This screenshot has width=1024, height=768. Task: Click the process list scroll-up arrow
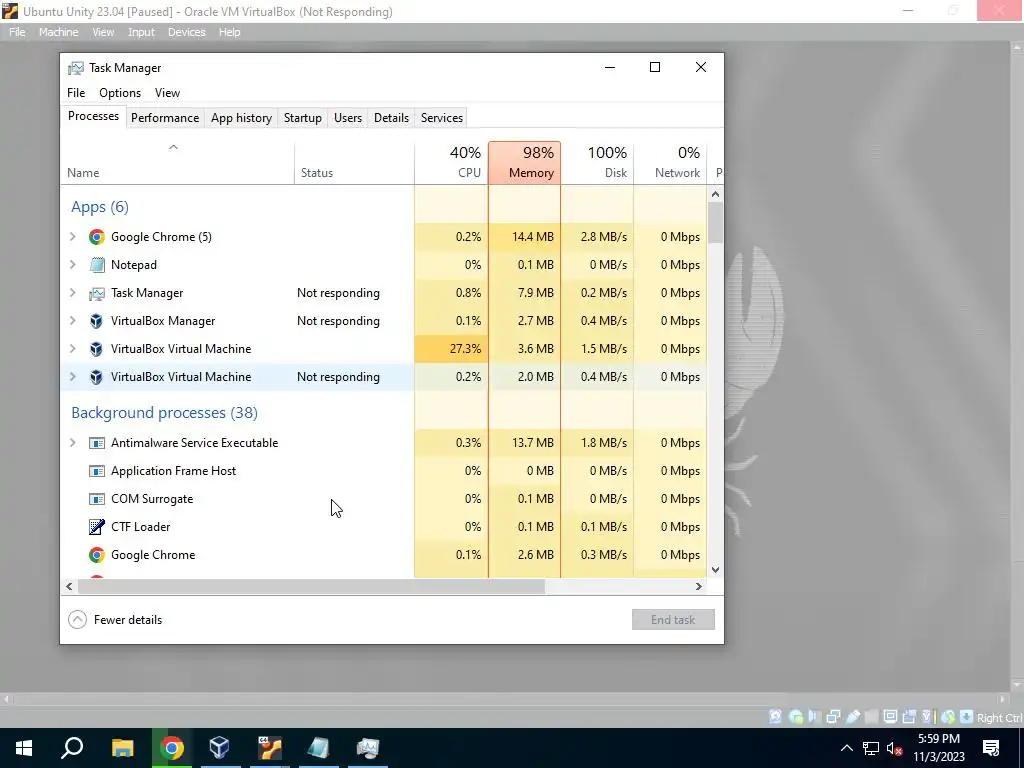[715, 194]
